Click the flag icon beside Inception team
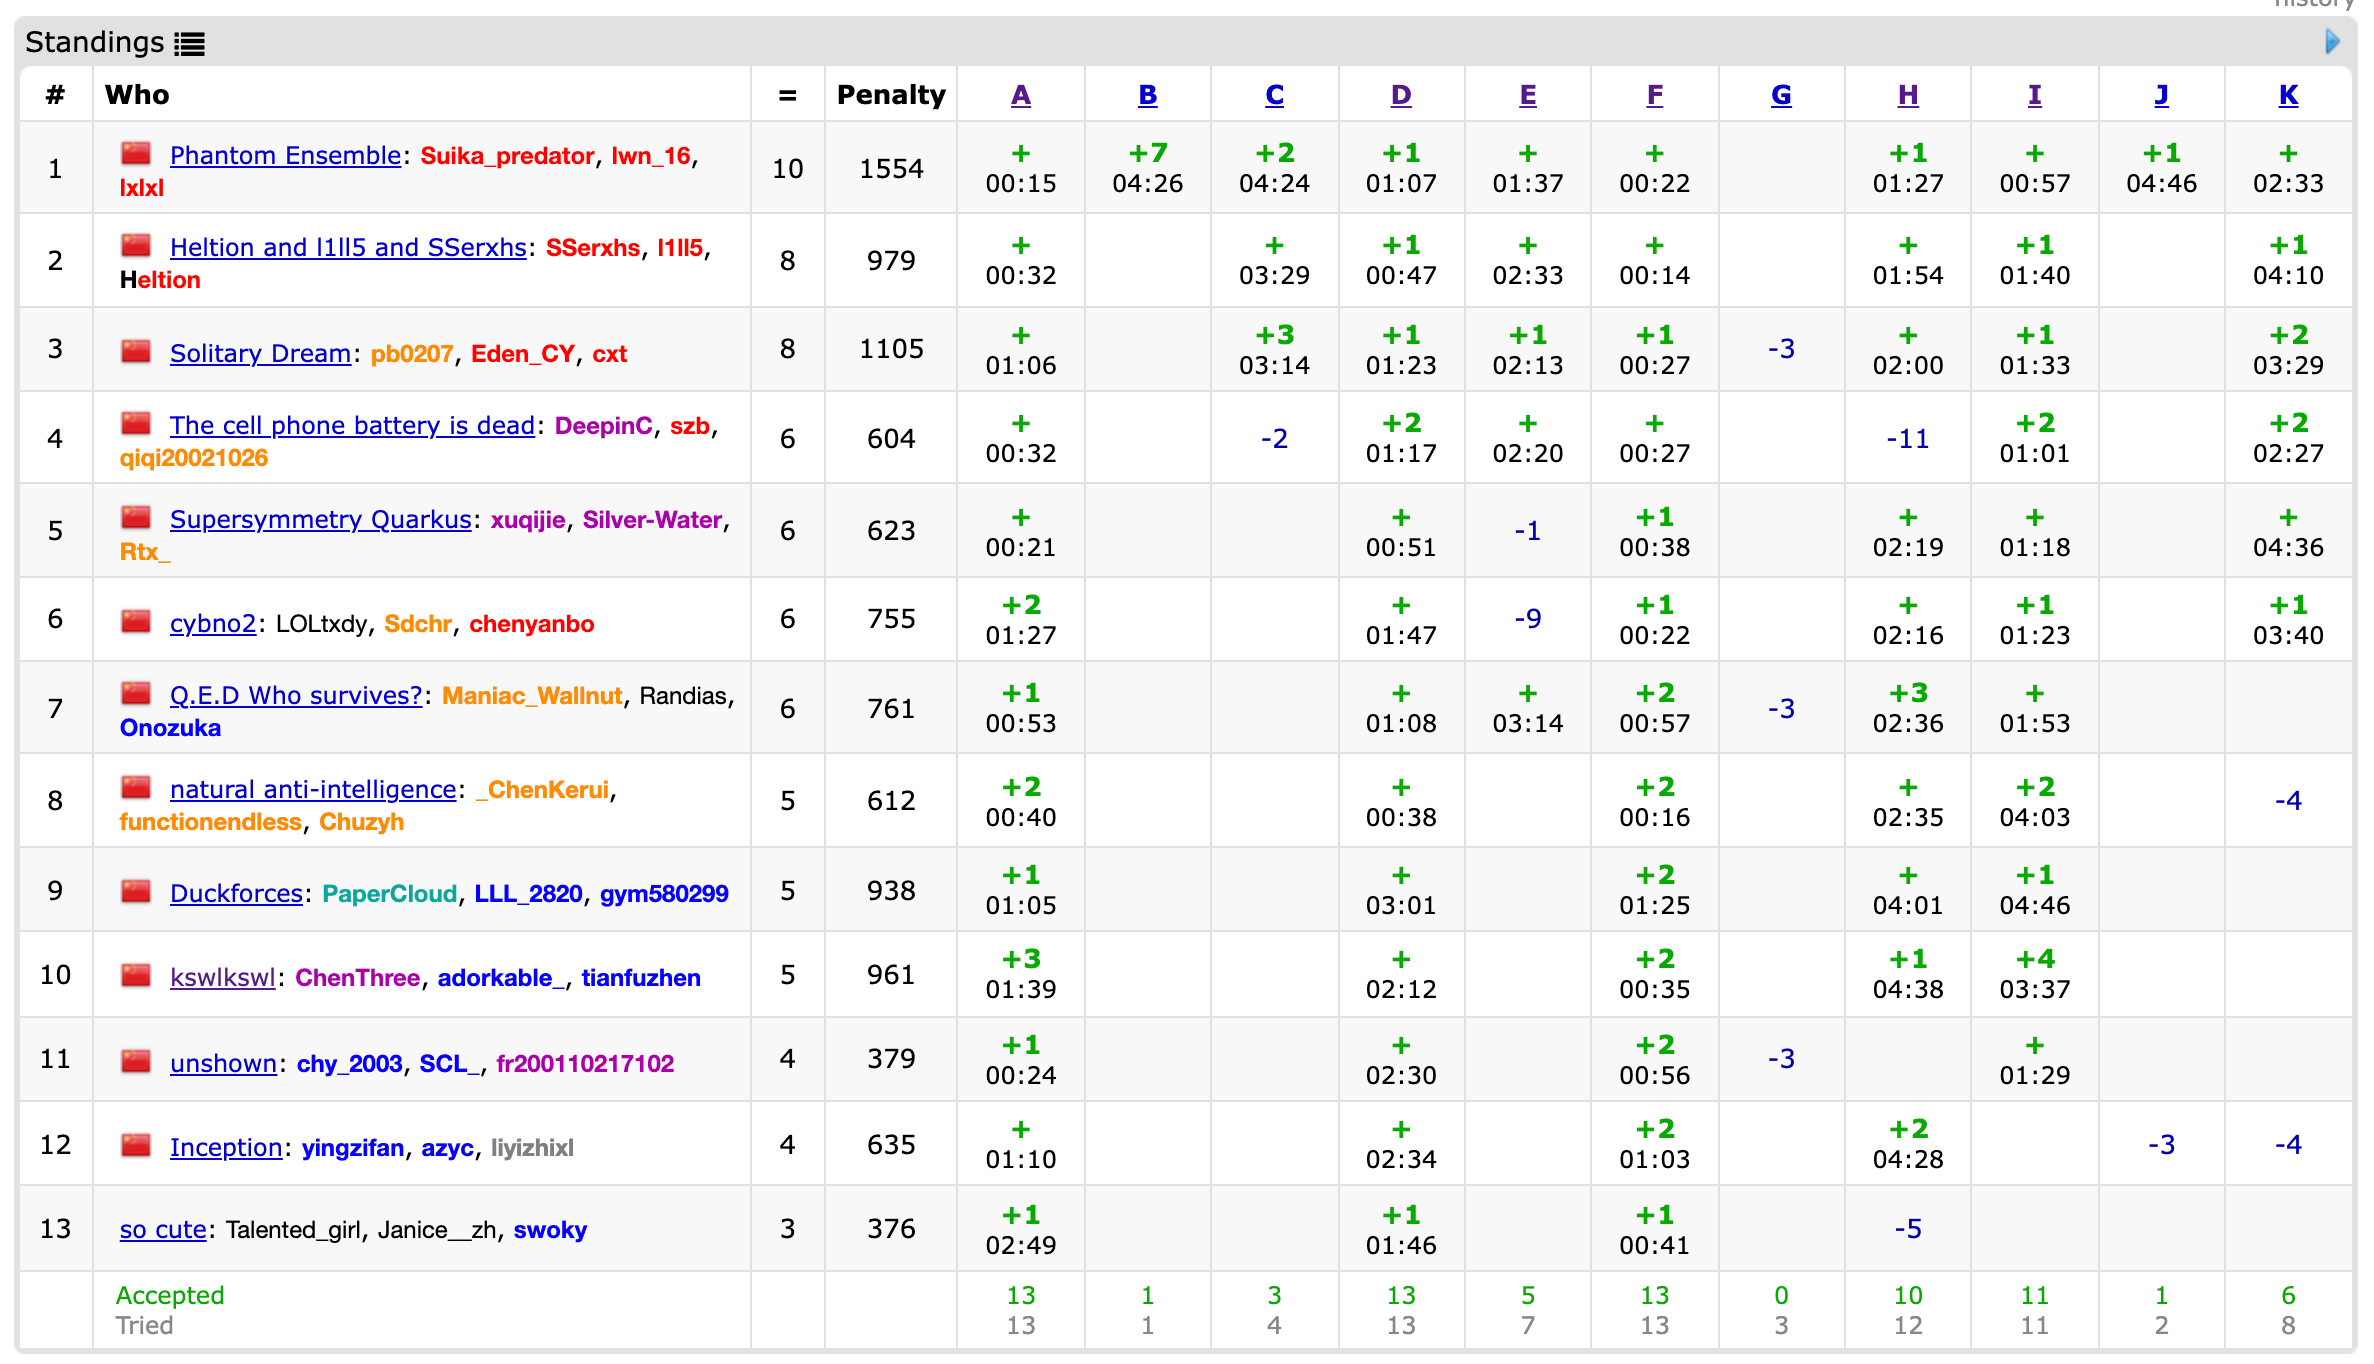This screenshot has height=1364, width=2374. pos(136,1145)
